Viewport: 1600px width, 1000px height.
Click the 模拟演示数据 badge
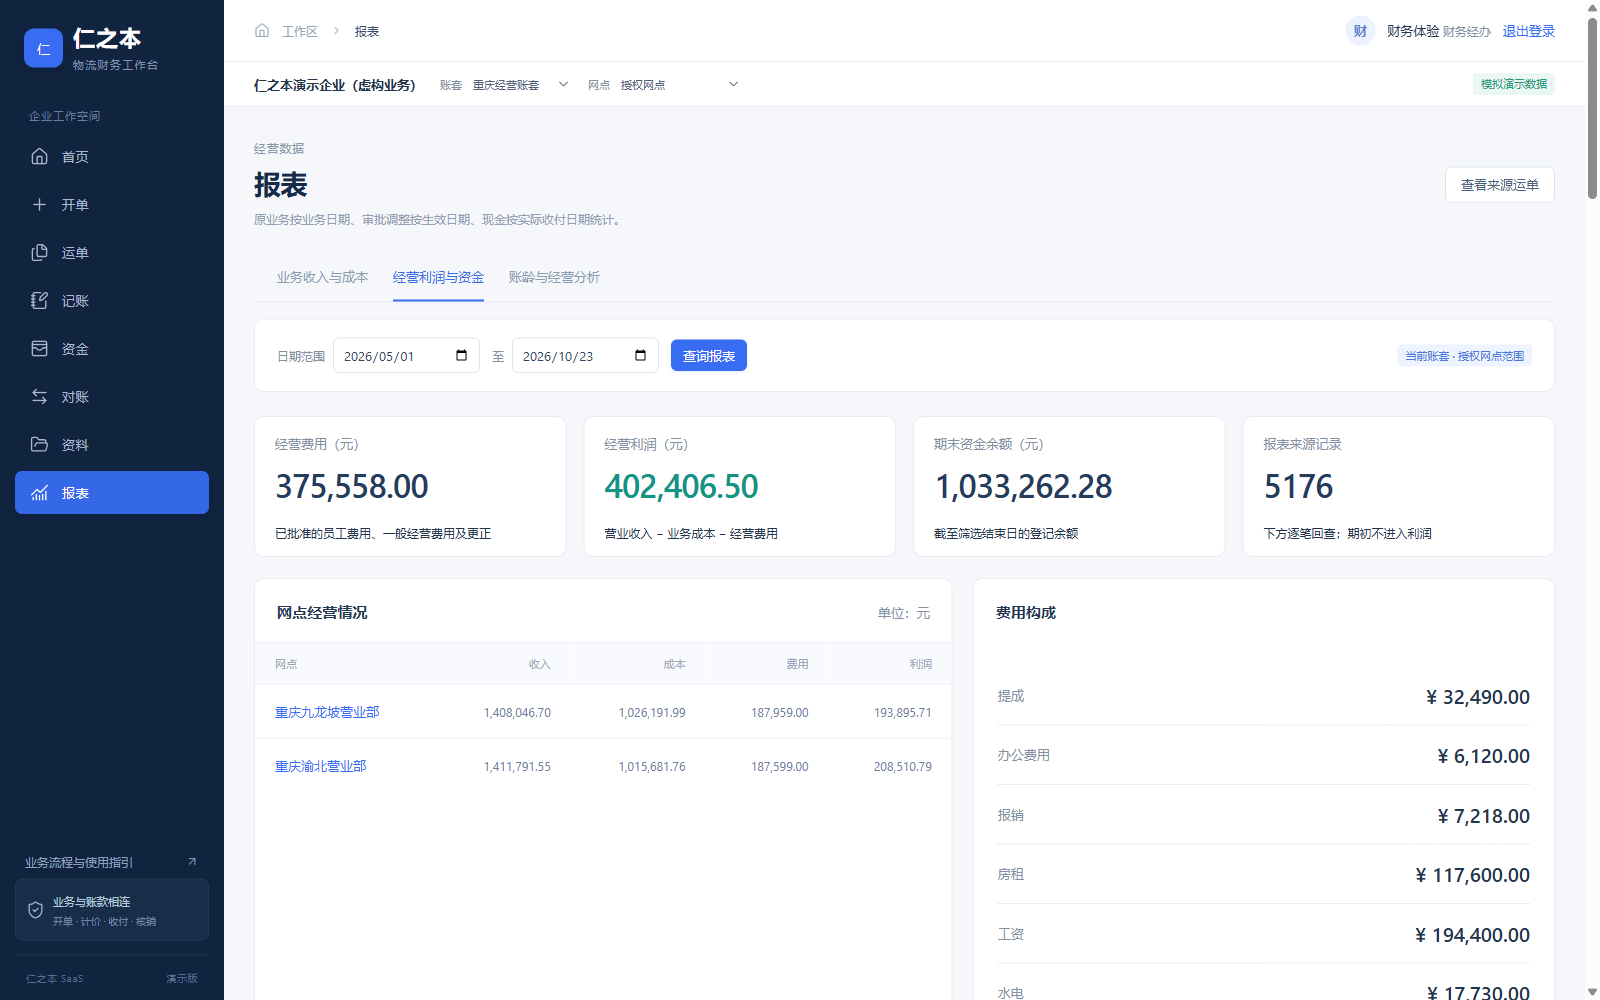(x=1514, y=84)
